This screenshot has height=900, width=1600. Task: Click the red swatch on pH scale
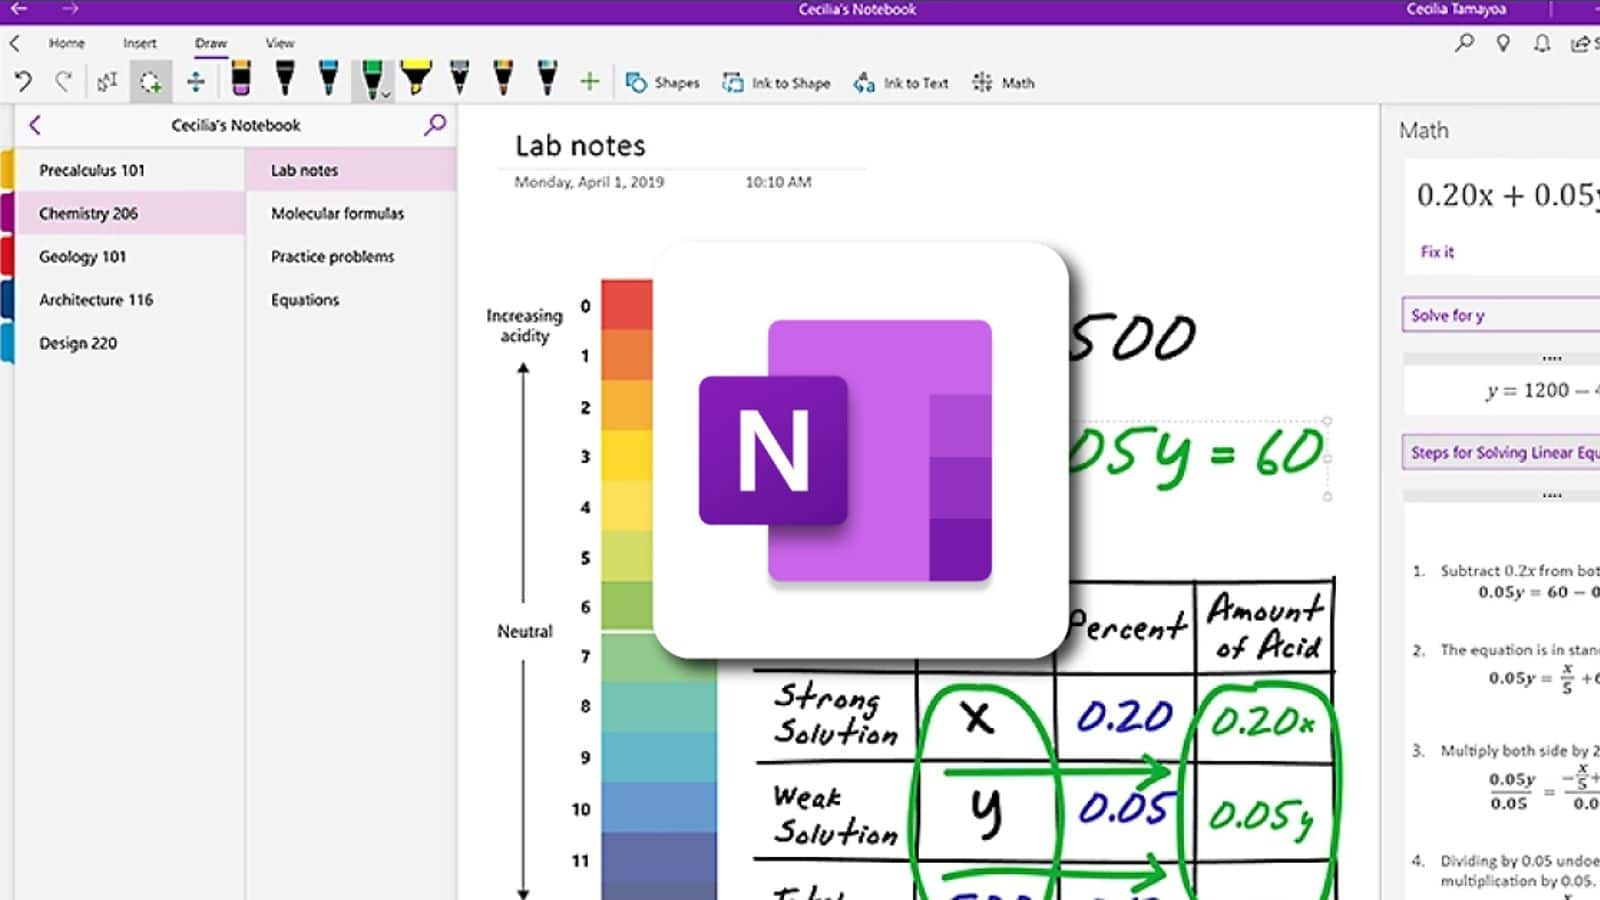coord(627,305)
